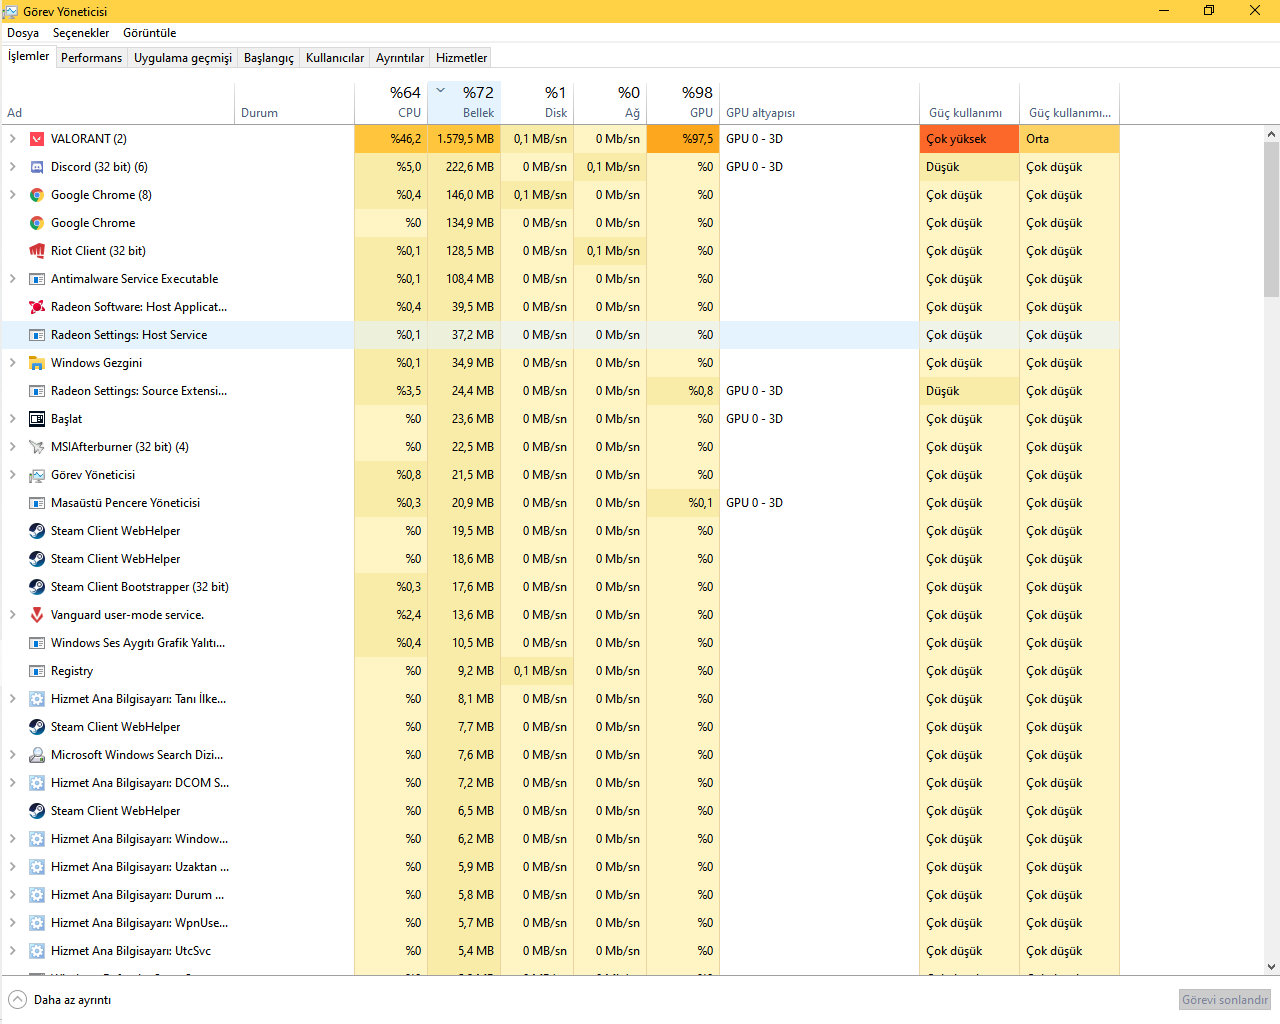Select the Çok yüksek power usage cell
This screenshot has height=1024, width=1280.
(x=969, y=139)
